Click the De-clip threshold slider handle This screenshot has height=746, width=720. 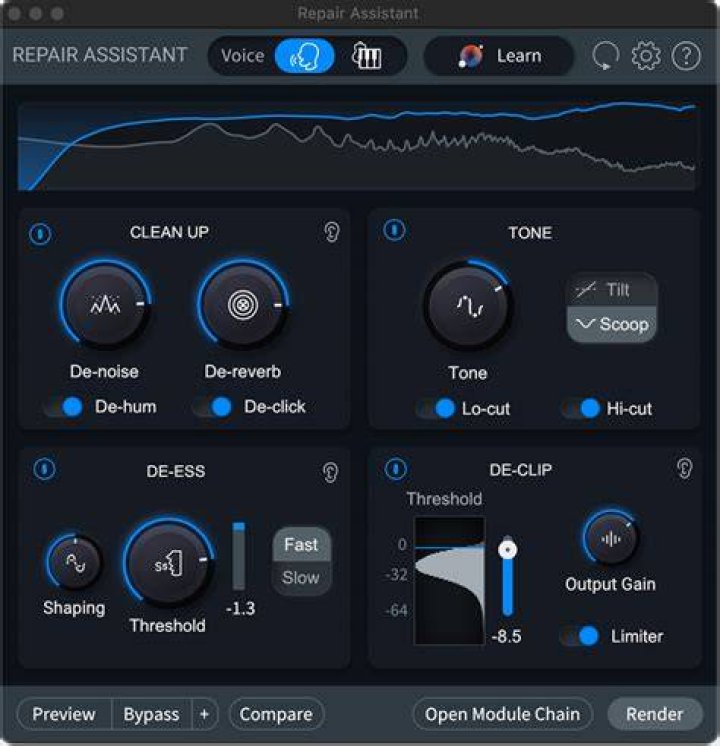pos(508,550)
